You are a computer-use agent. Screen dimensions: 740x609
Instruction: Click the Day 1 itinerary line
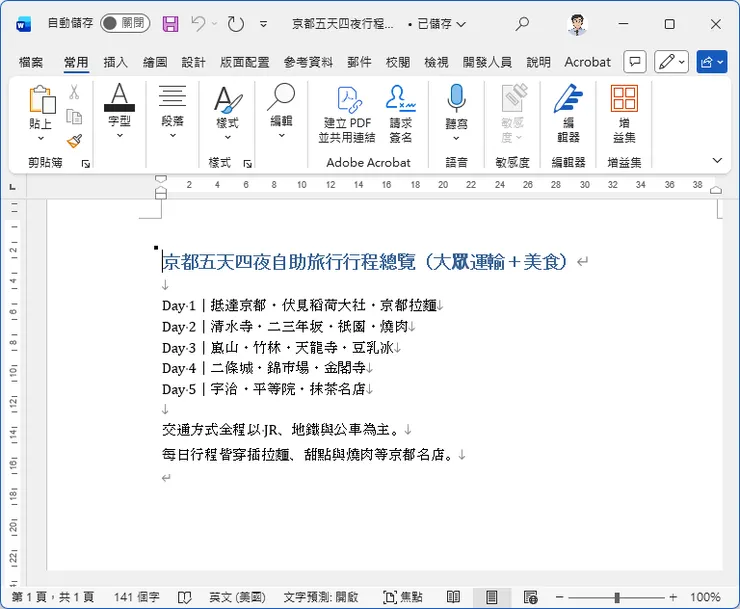tap(300, 305)
